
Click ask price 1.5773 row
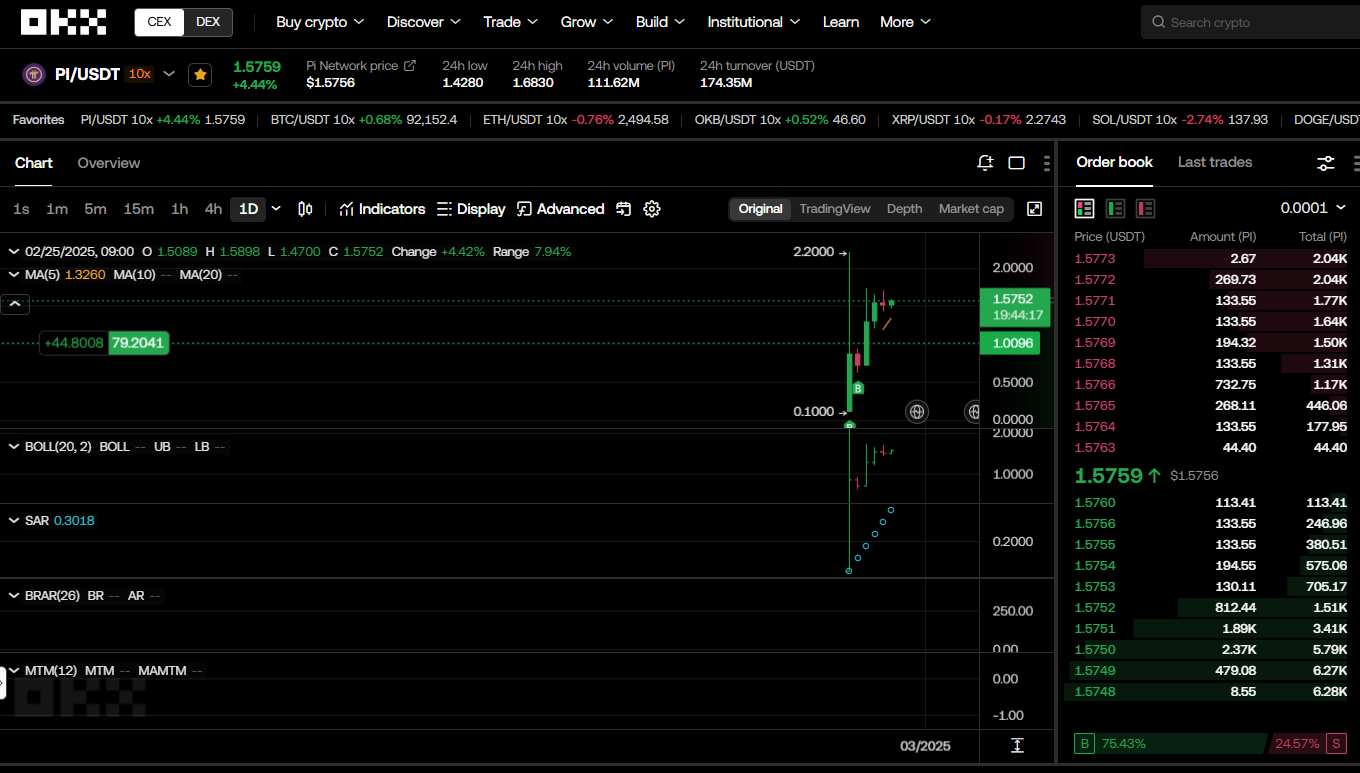coord(1211,259)
